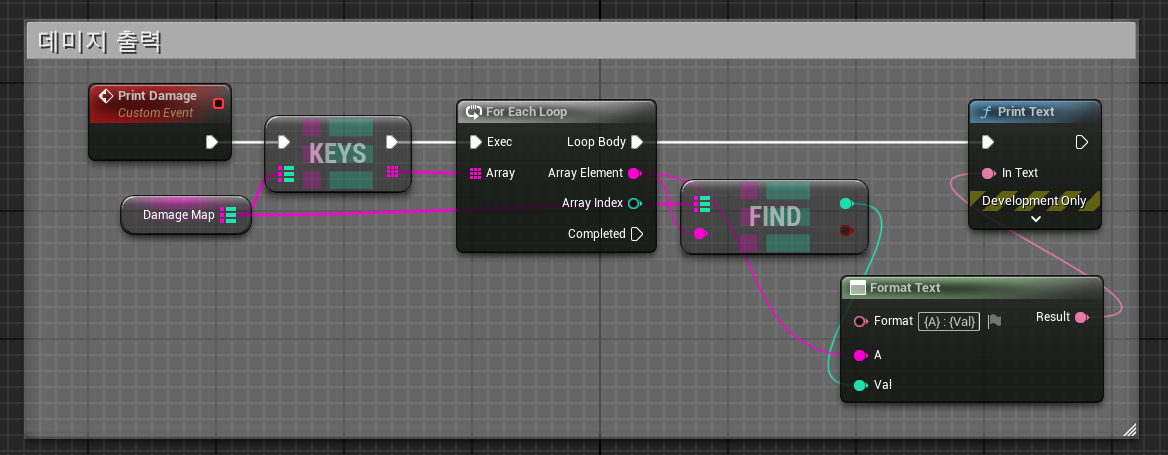Click the Array Index output pin
Image resolution: width=1168 pixels, height=455 pixels.
(x=635, y=203)
